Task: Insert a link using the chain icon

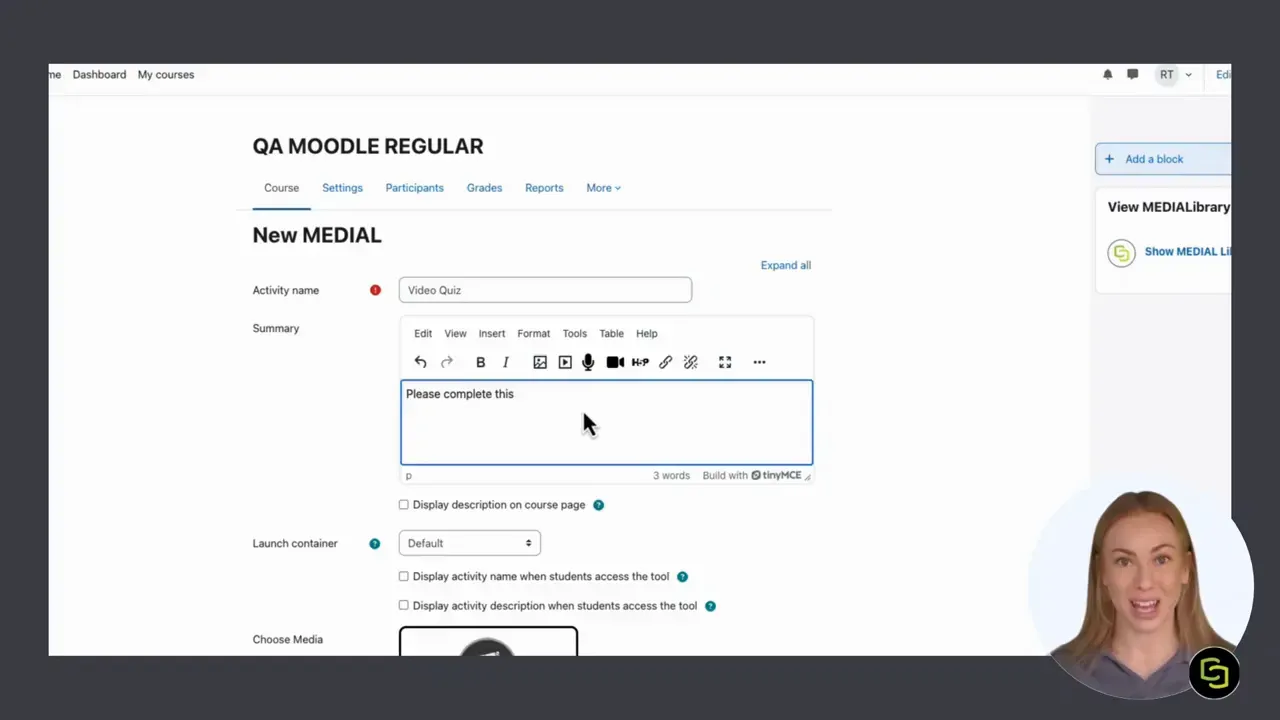Action: (665, 362)
